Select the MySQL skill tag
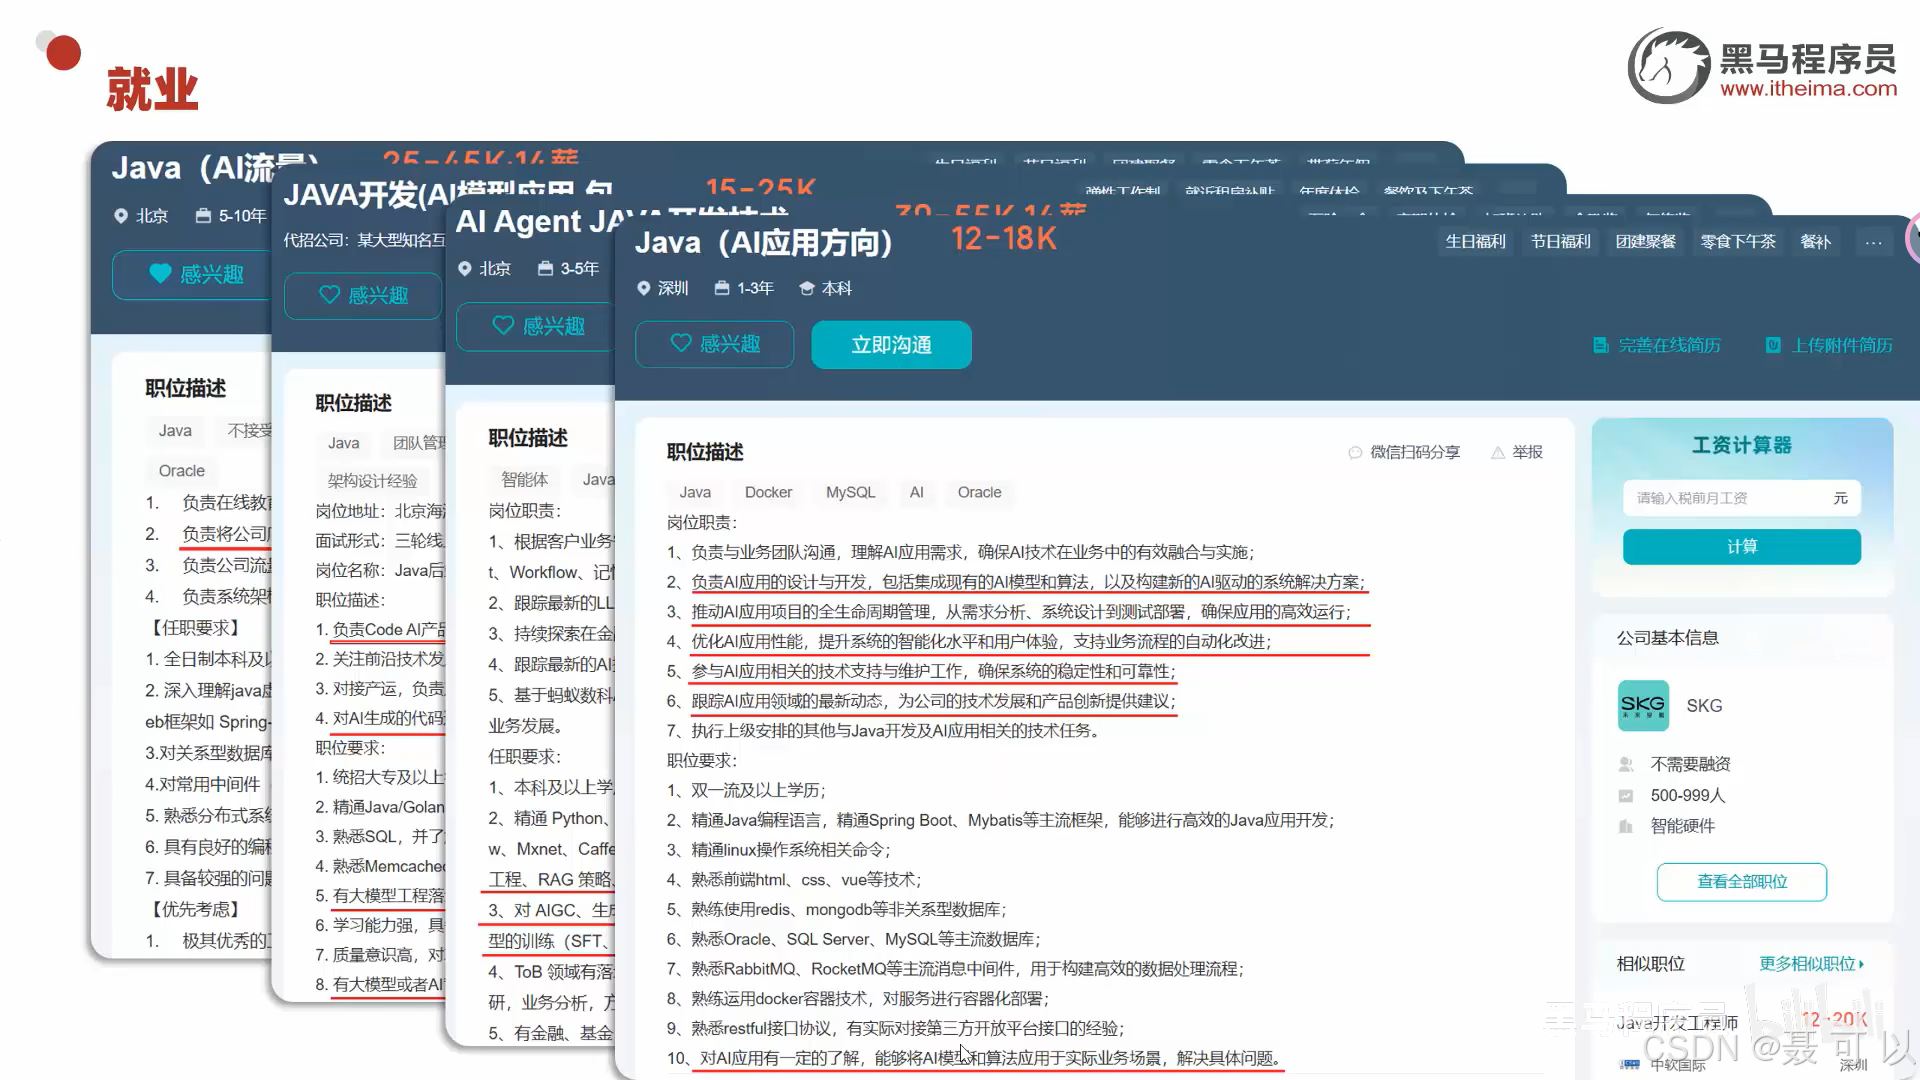The width and height of the screenshot is (1920, 1080). coord(850,492)
